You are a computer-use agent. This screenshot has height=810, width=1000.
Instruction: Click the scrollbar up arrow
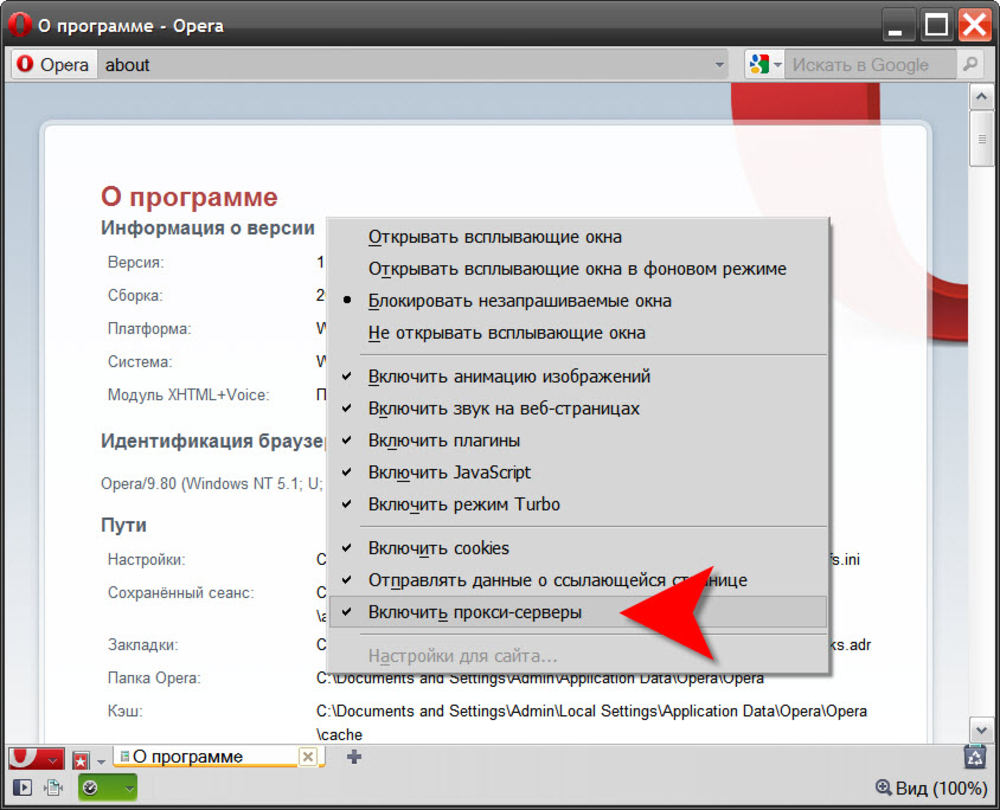[981, 97]
